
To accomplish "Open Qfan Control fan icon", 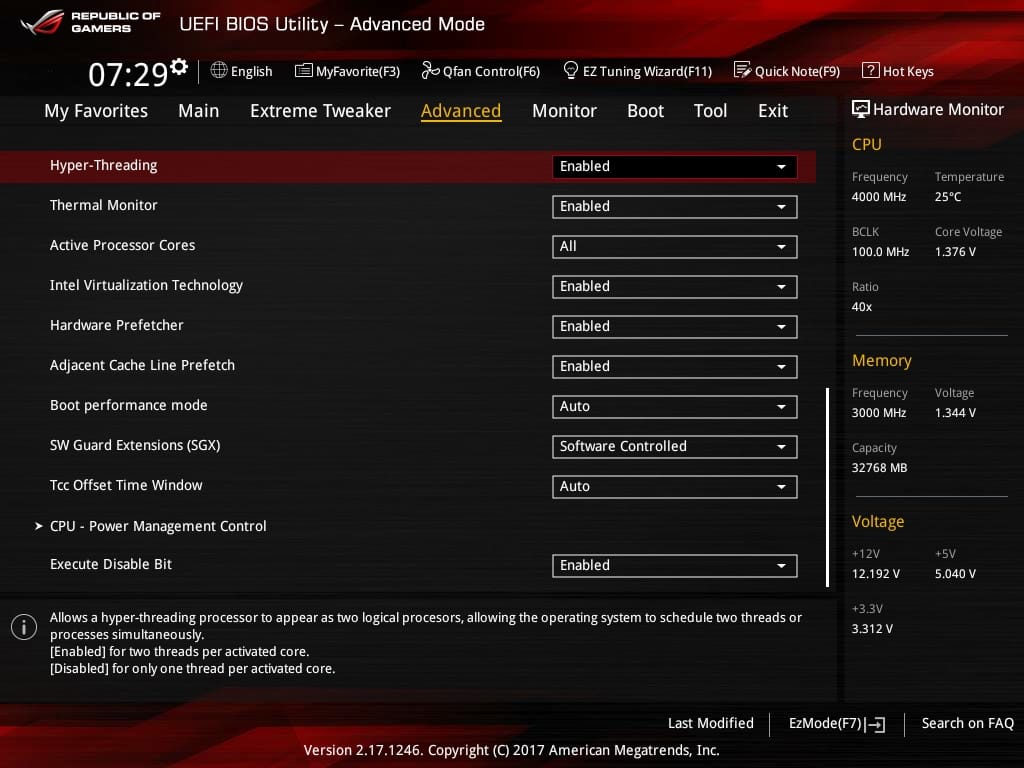I will point(431,71).
